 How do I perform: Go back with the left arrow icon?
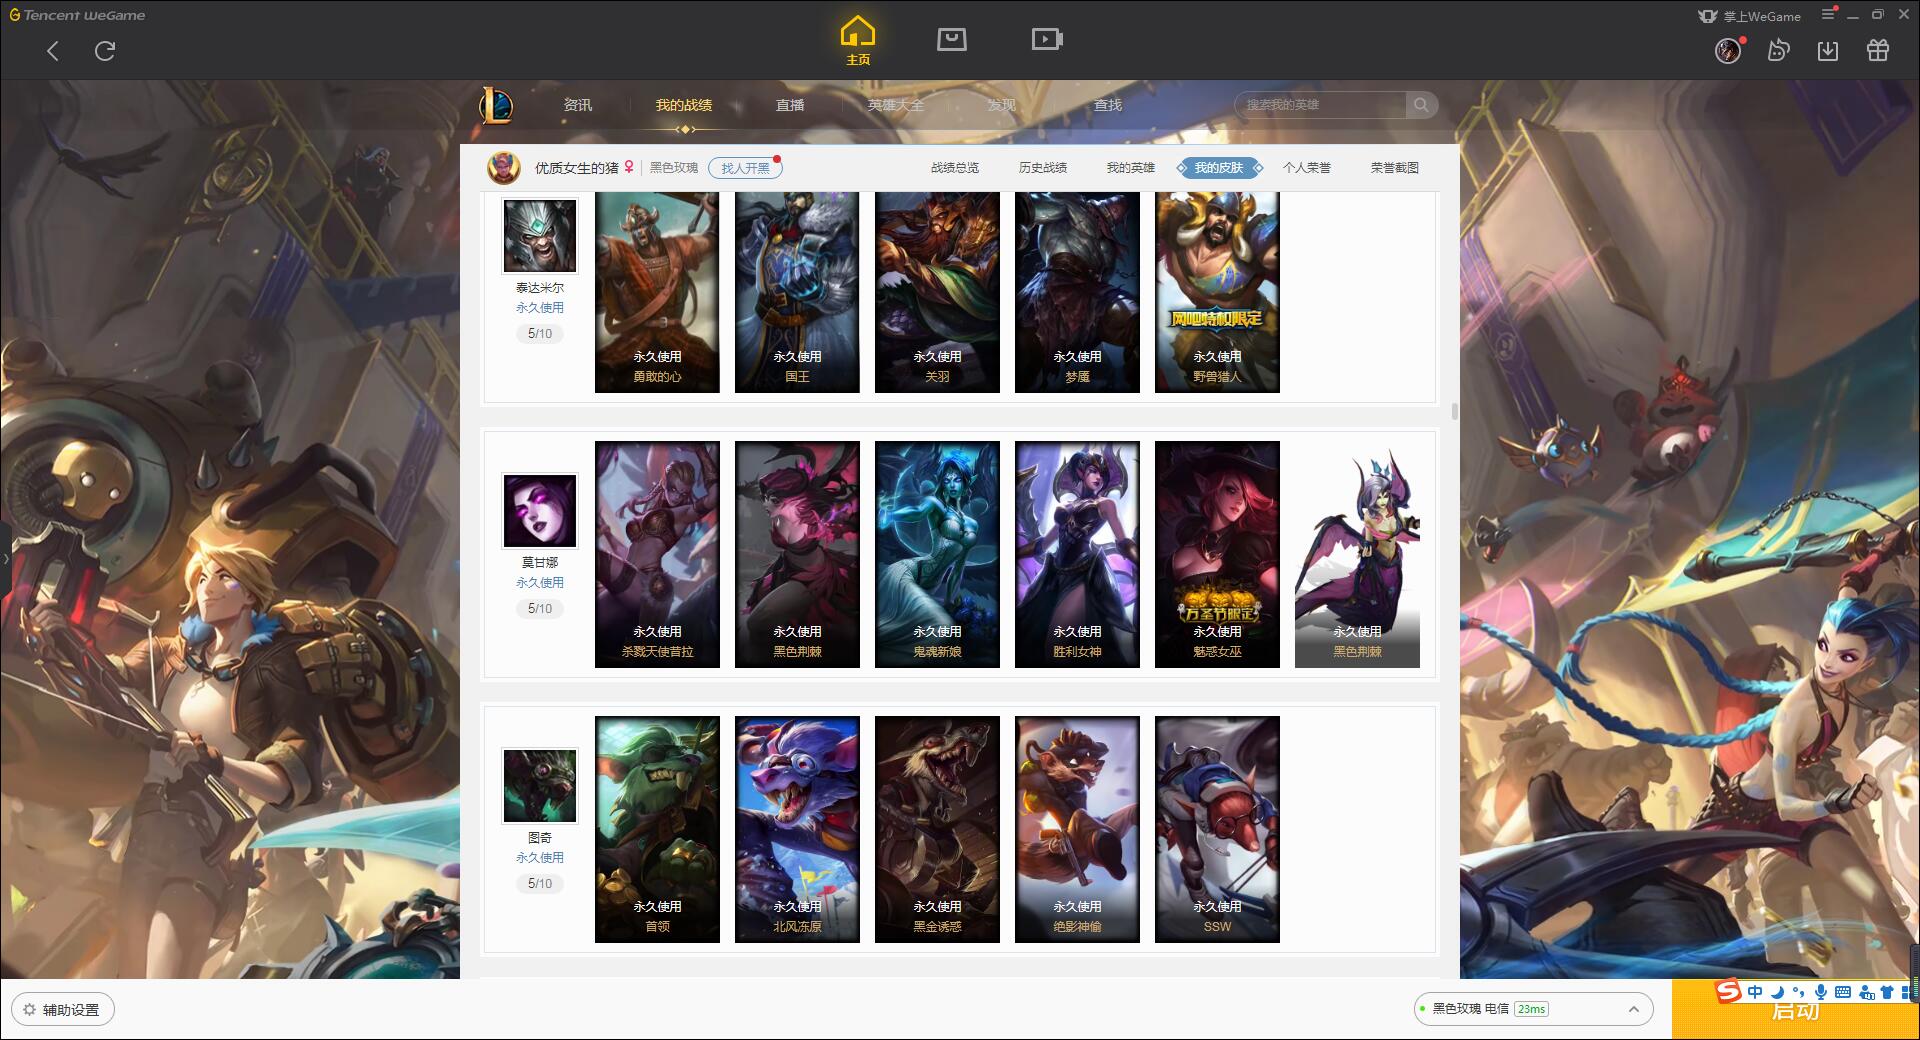pos(53,51)
